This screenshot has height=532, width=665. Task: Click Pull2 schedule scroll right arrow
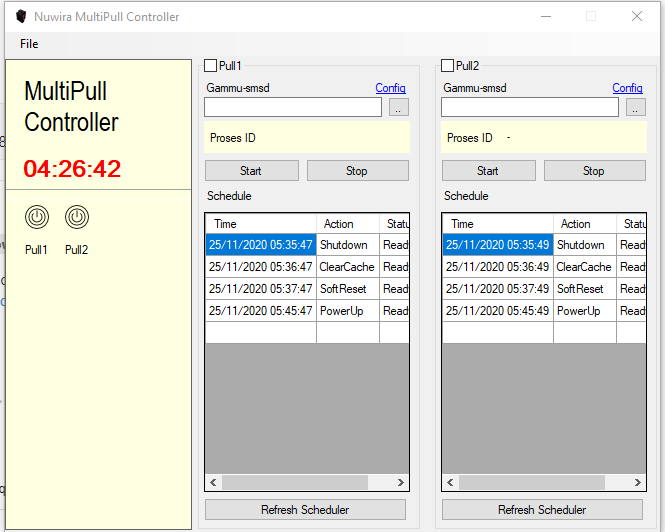pyautogui.click(x=637, y=482)
